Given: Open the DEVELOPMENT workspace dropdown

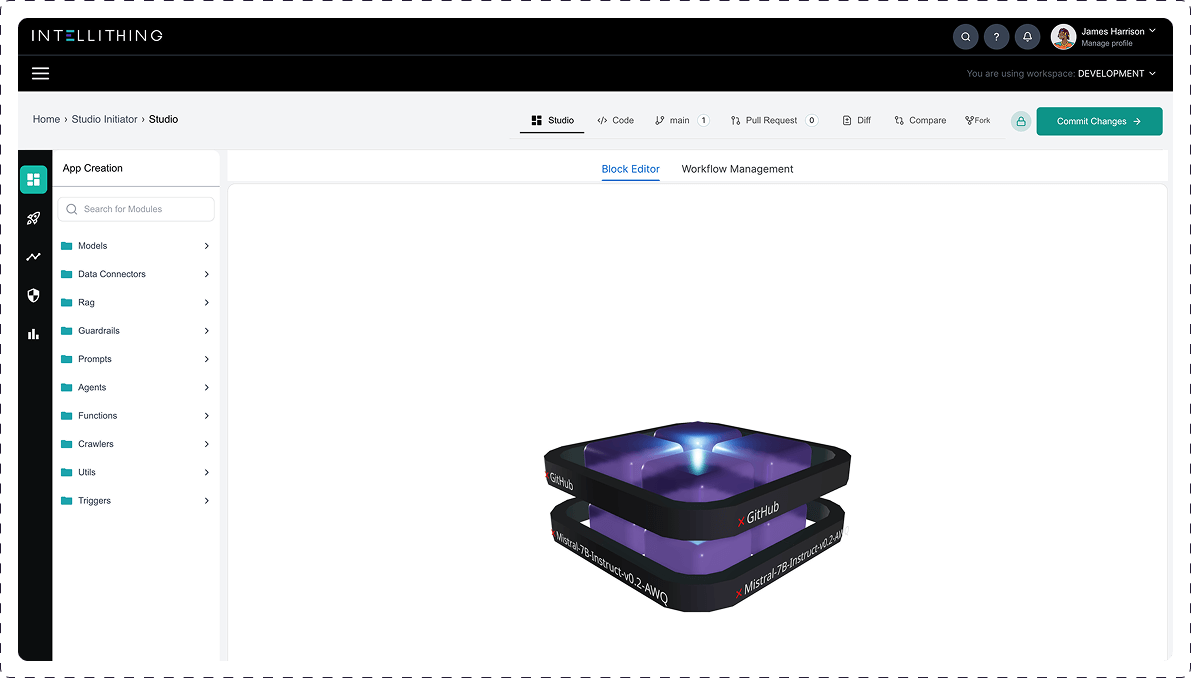Looking at the screenshot, I should click(1116, 74).
